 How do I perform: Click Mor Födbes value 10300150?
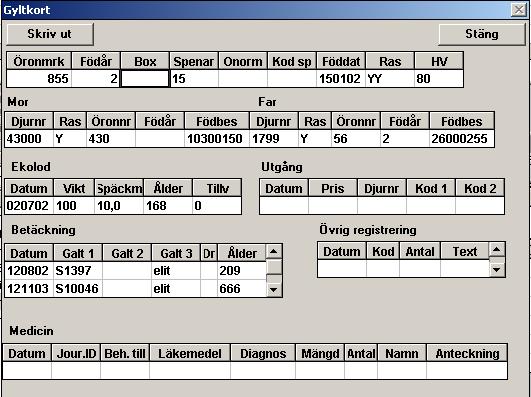coord(217,139)
